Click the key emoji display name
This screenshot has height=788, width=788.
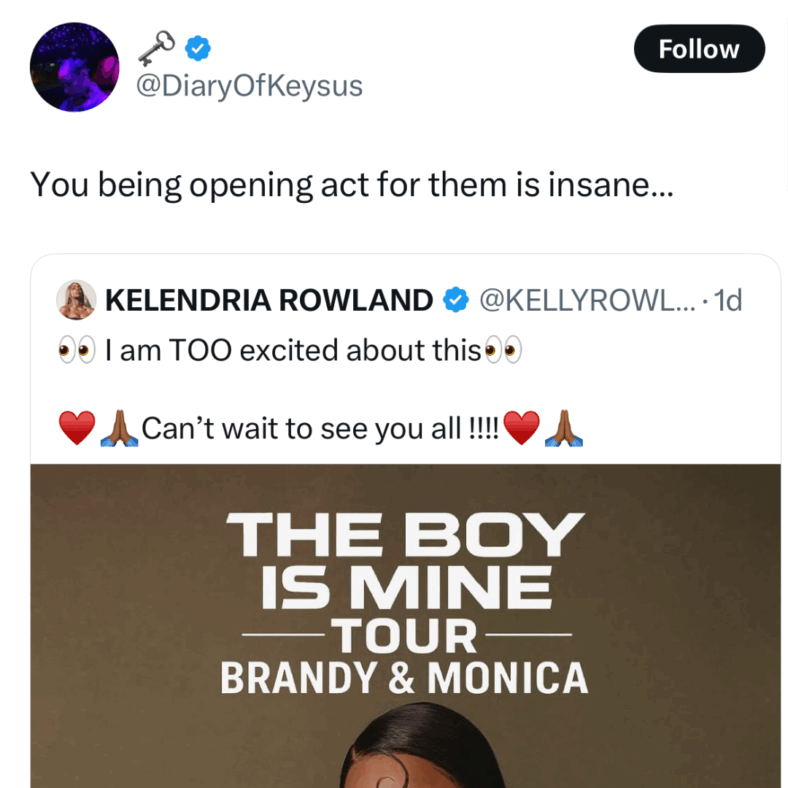pyautogui.click(x=157, y=48)
